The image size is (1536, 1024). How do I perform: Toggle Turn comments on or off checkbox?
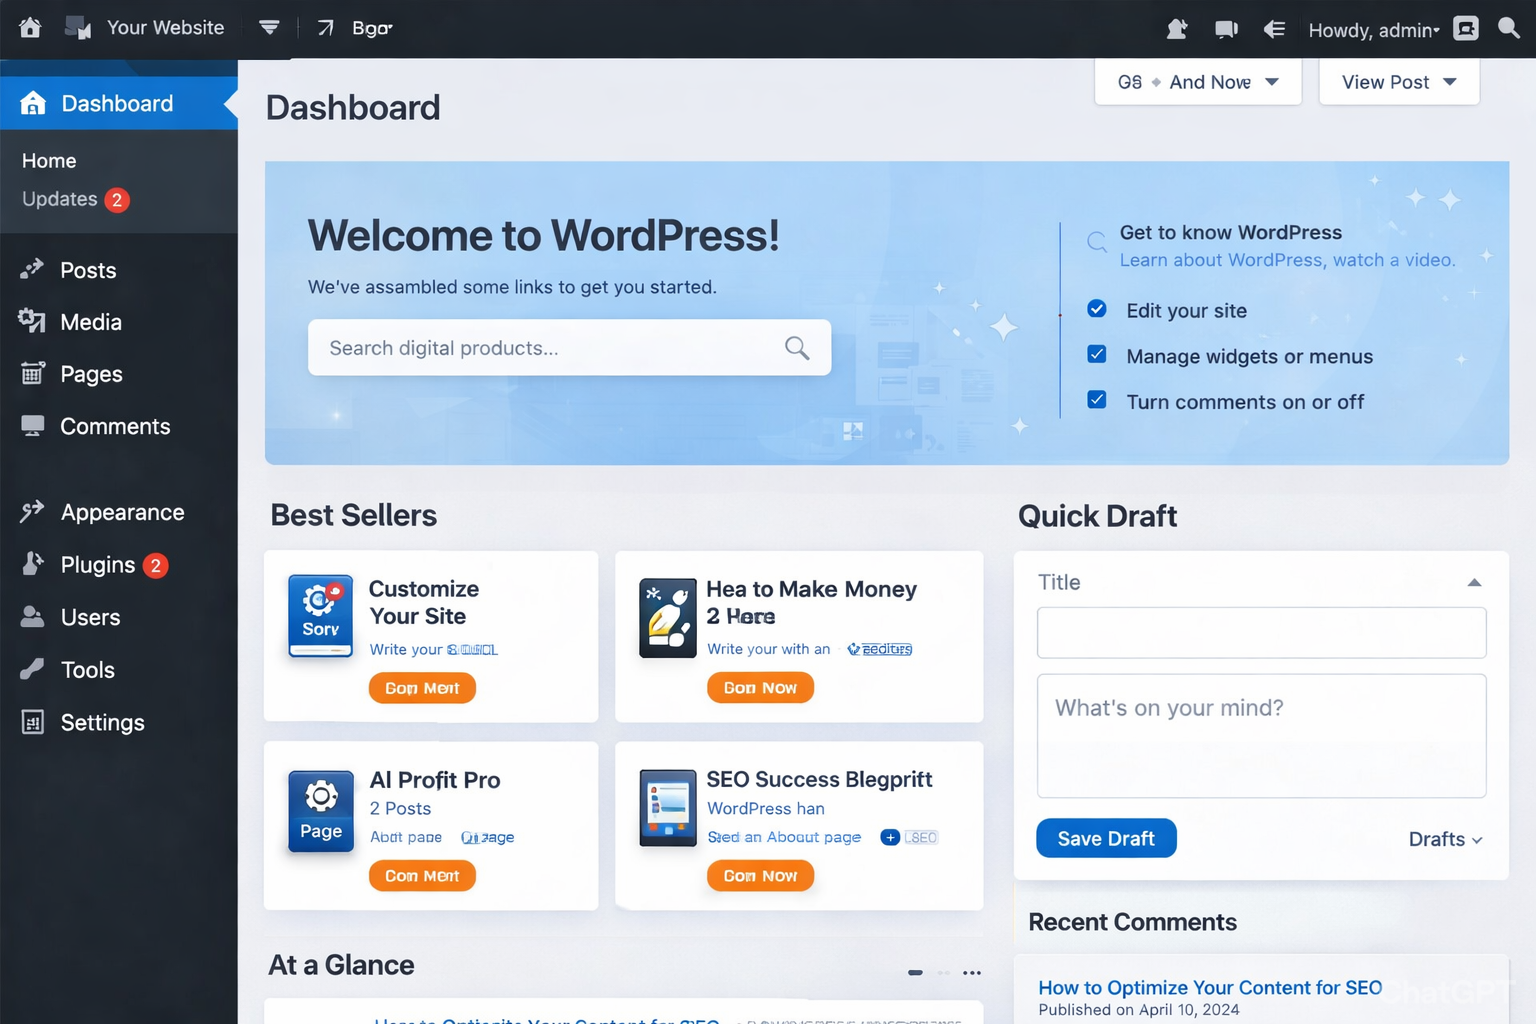click(1097, 400)
